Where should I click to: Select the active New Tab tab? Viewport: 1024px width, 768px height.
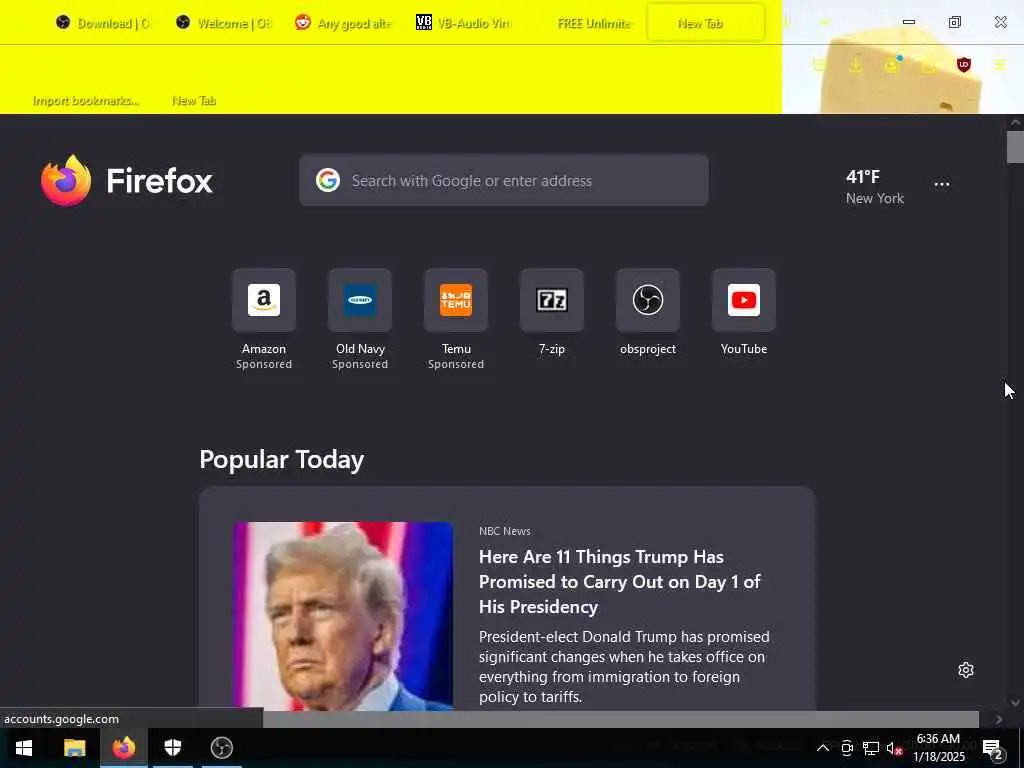[705, 23]
